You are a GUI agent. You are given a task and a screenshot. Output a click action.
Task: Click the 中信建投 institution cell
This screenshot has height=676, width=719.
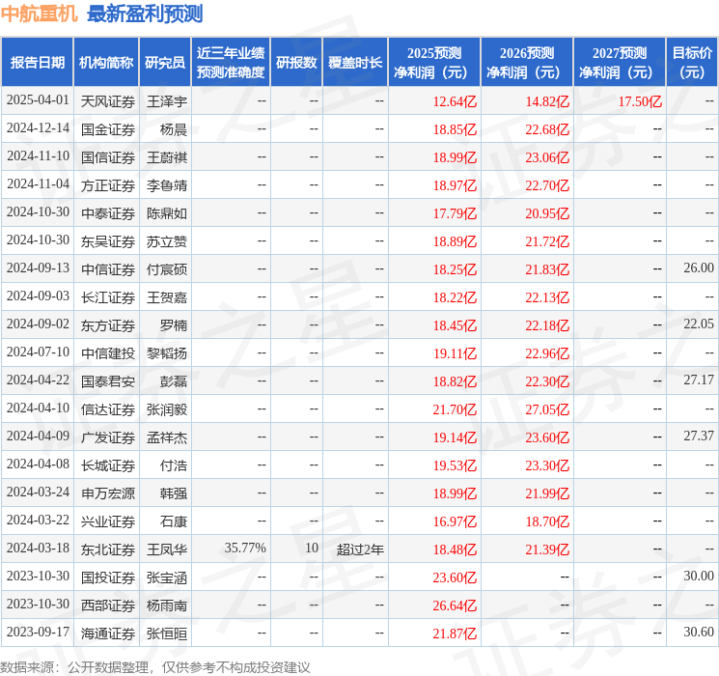108,353
